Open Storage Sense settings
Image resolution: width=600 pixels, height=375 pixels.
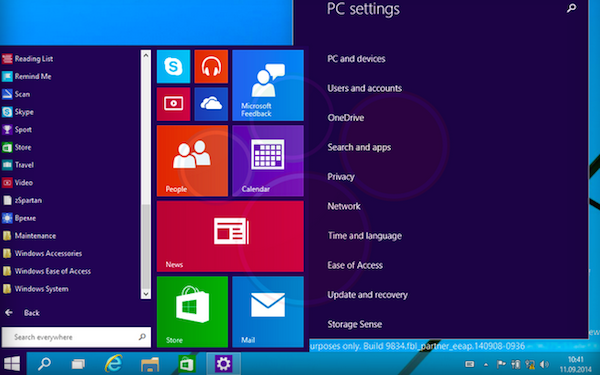tap(355, 324)
